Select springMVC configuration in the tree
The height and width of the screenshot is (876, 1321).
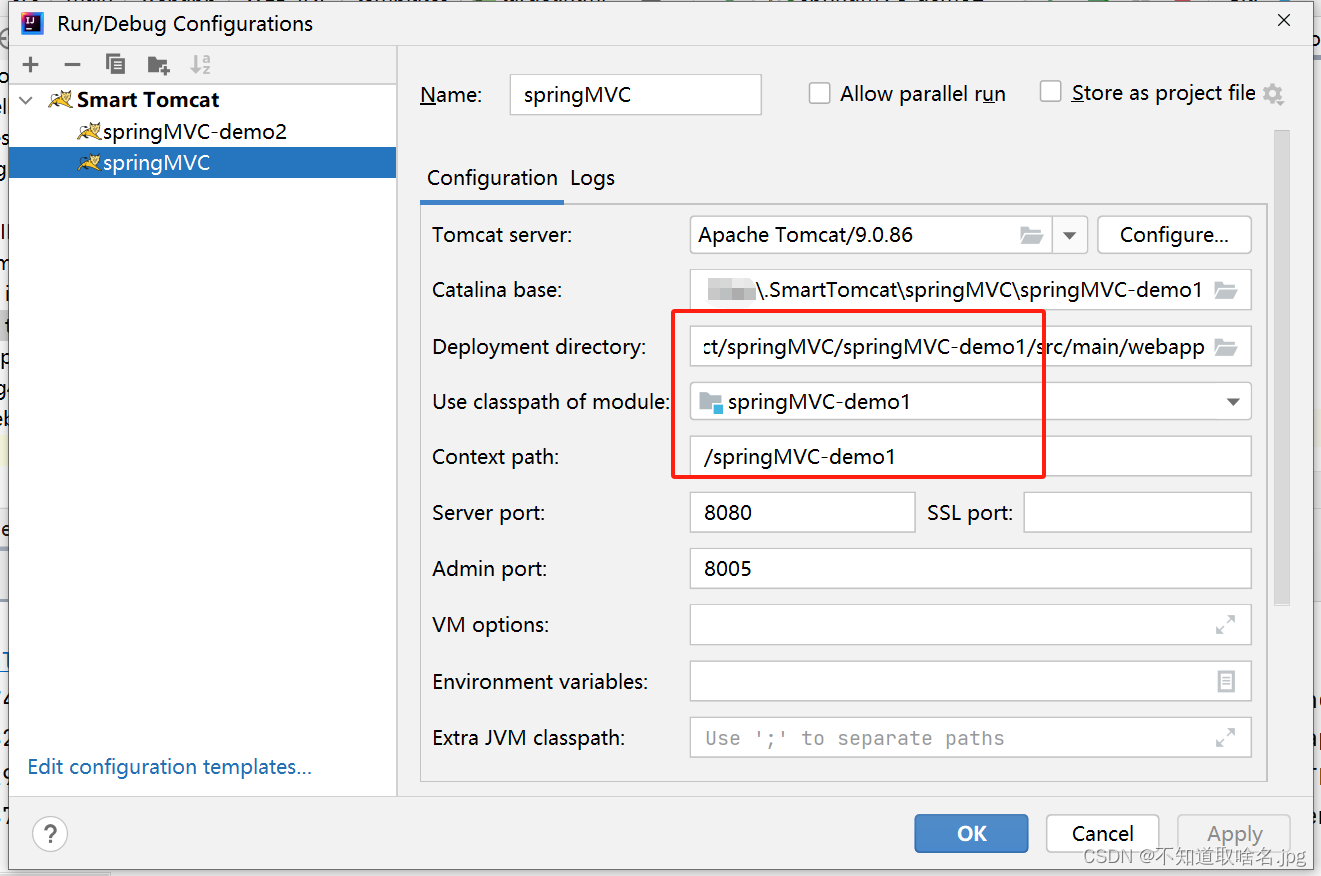pyautogui.click(x=203, y=163)
